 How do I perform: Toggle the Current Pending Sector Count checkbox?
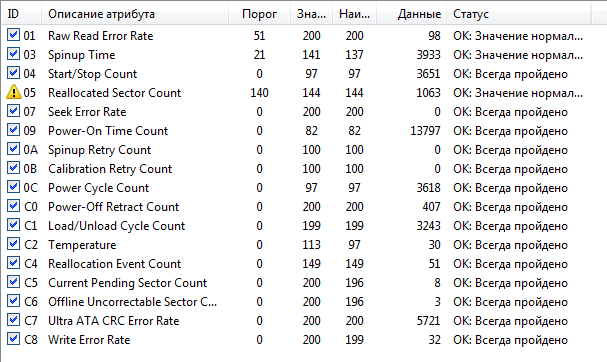tap(13, 282)
